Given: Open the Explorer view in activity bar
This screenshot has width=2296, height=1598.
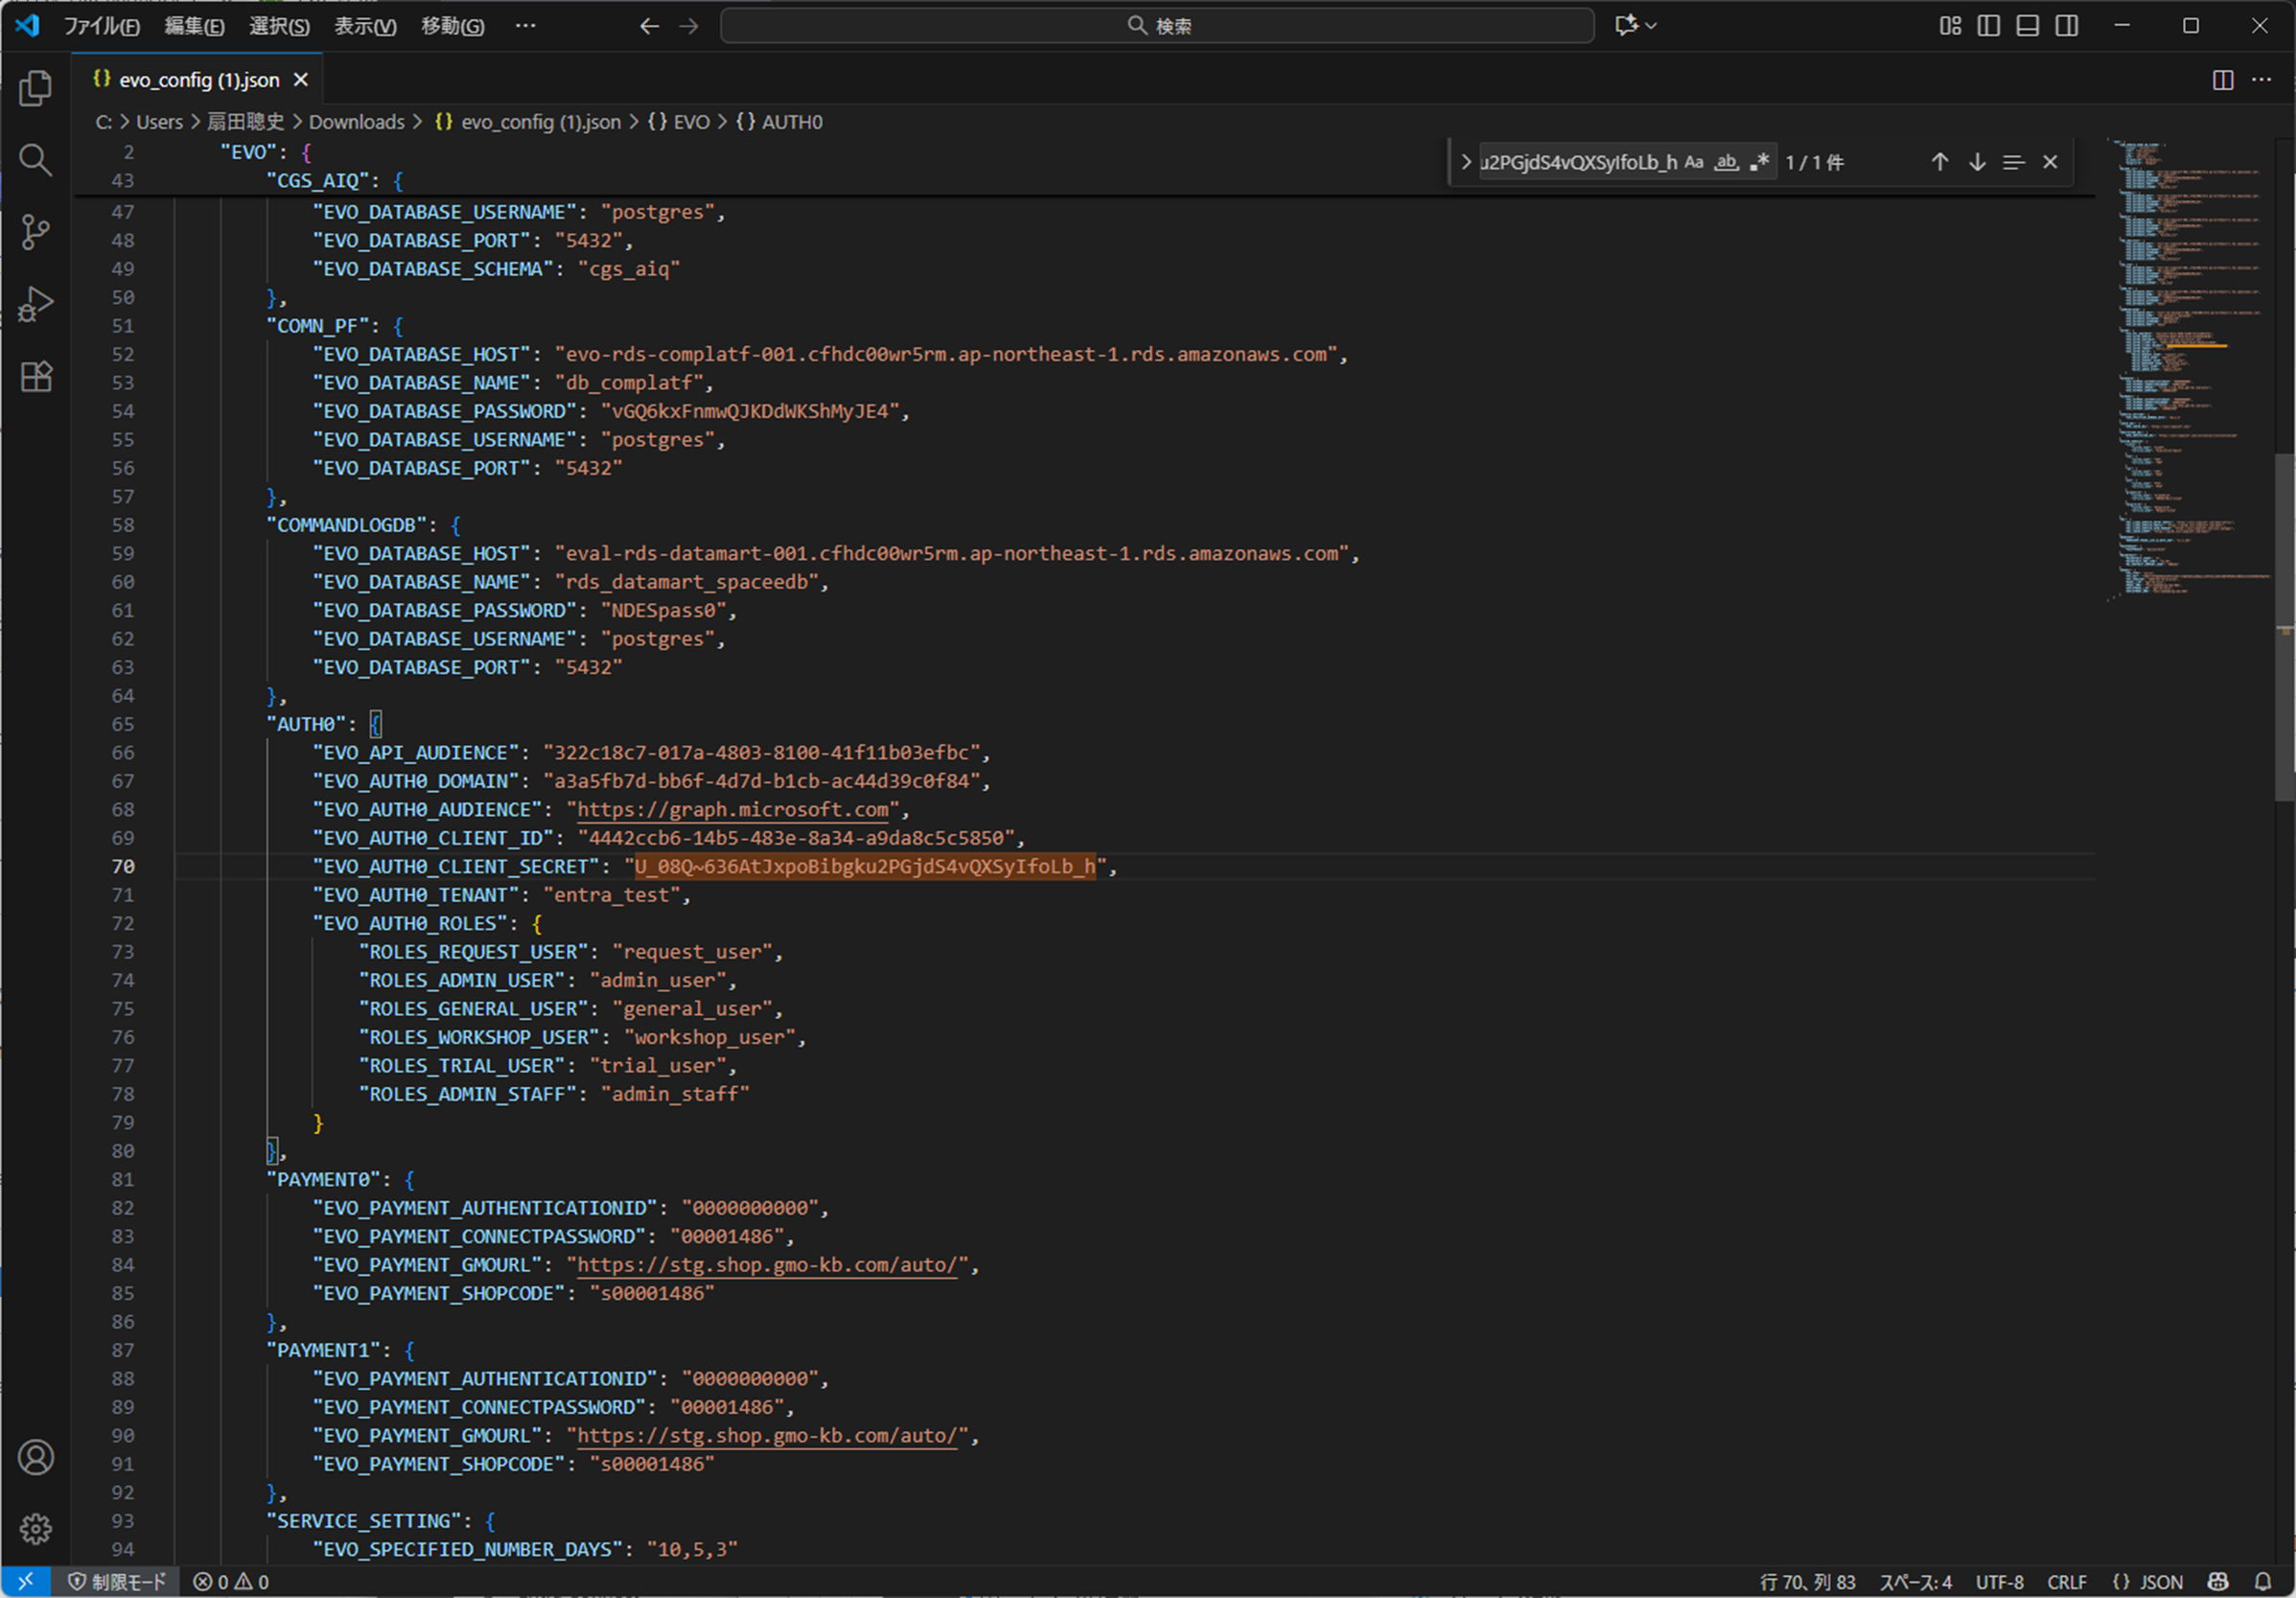Looking at the screenshot, I should pos(36,88).
